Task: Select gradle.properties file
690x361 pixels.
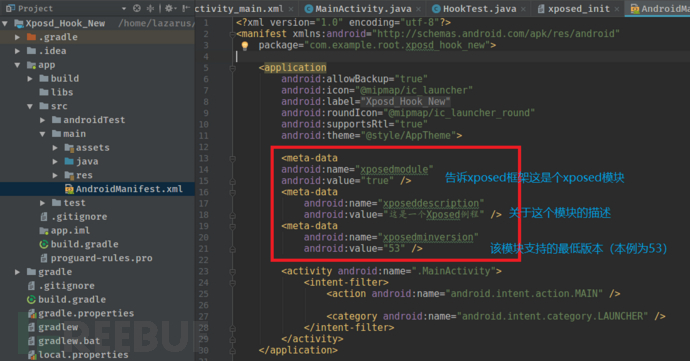Action: click(x=86, y=313)
